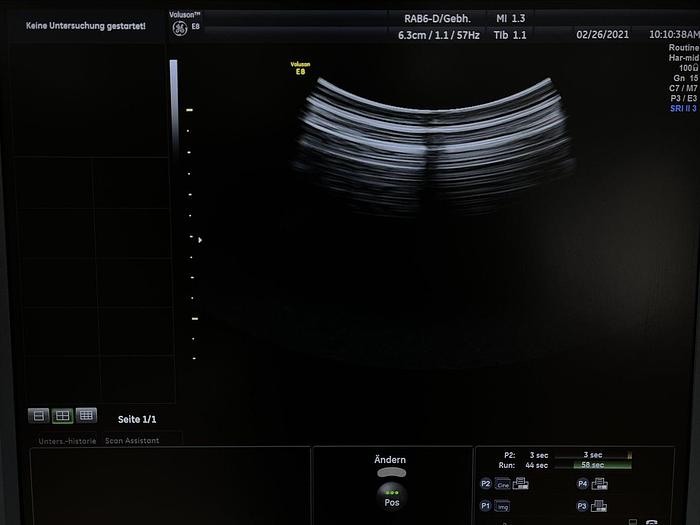Select the 2x2 grid clipboard layout icon
Viewport: 700px width, 525px height.
pyautogui.click(x=62, y=416)
